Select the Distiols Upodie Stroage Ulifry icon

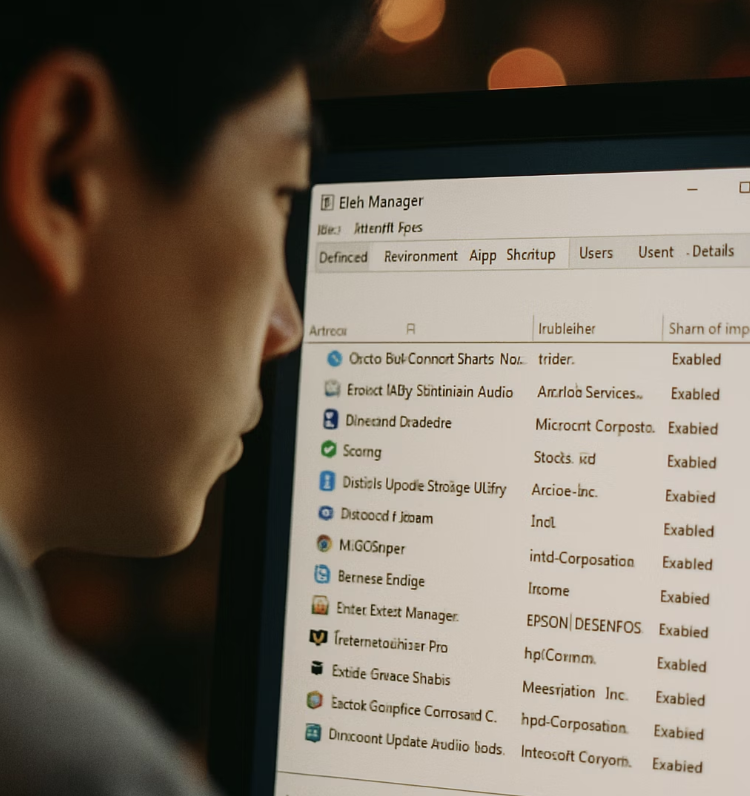coord(327,481)
